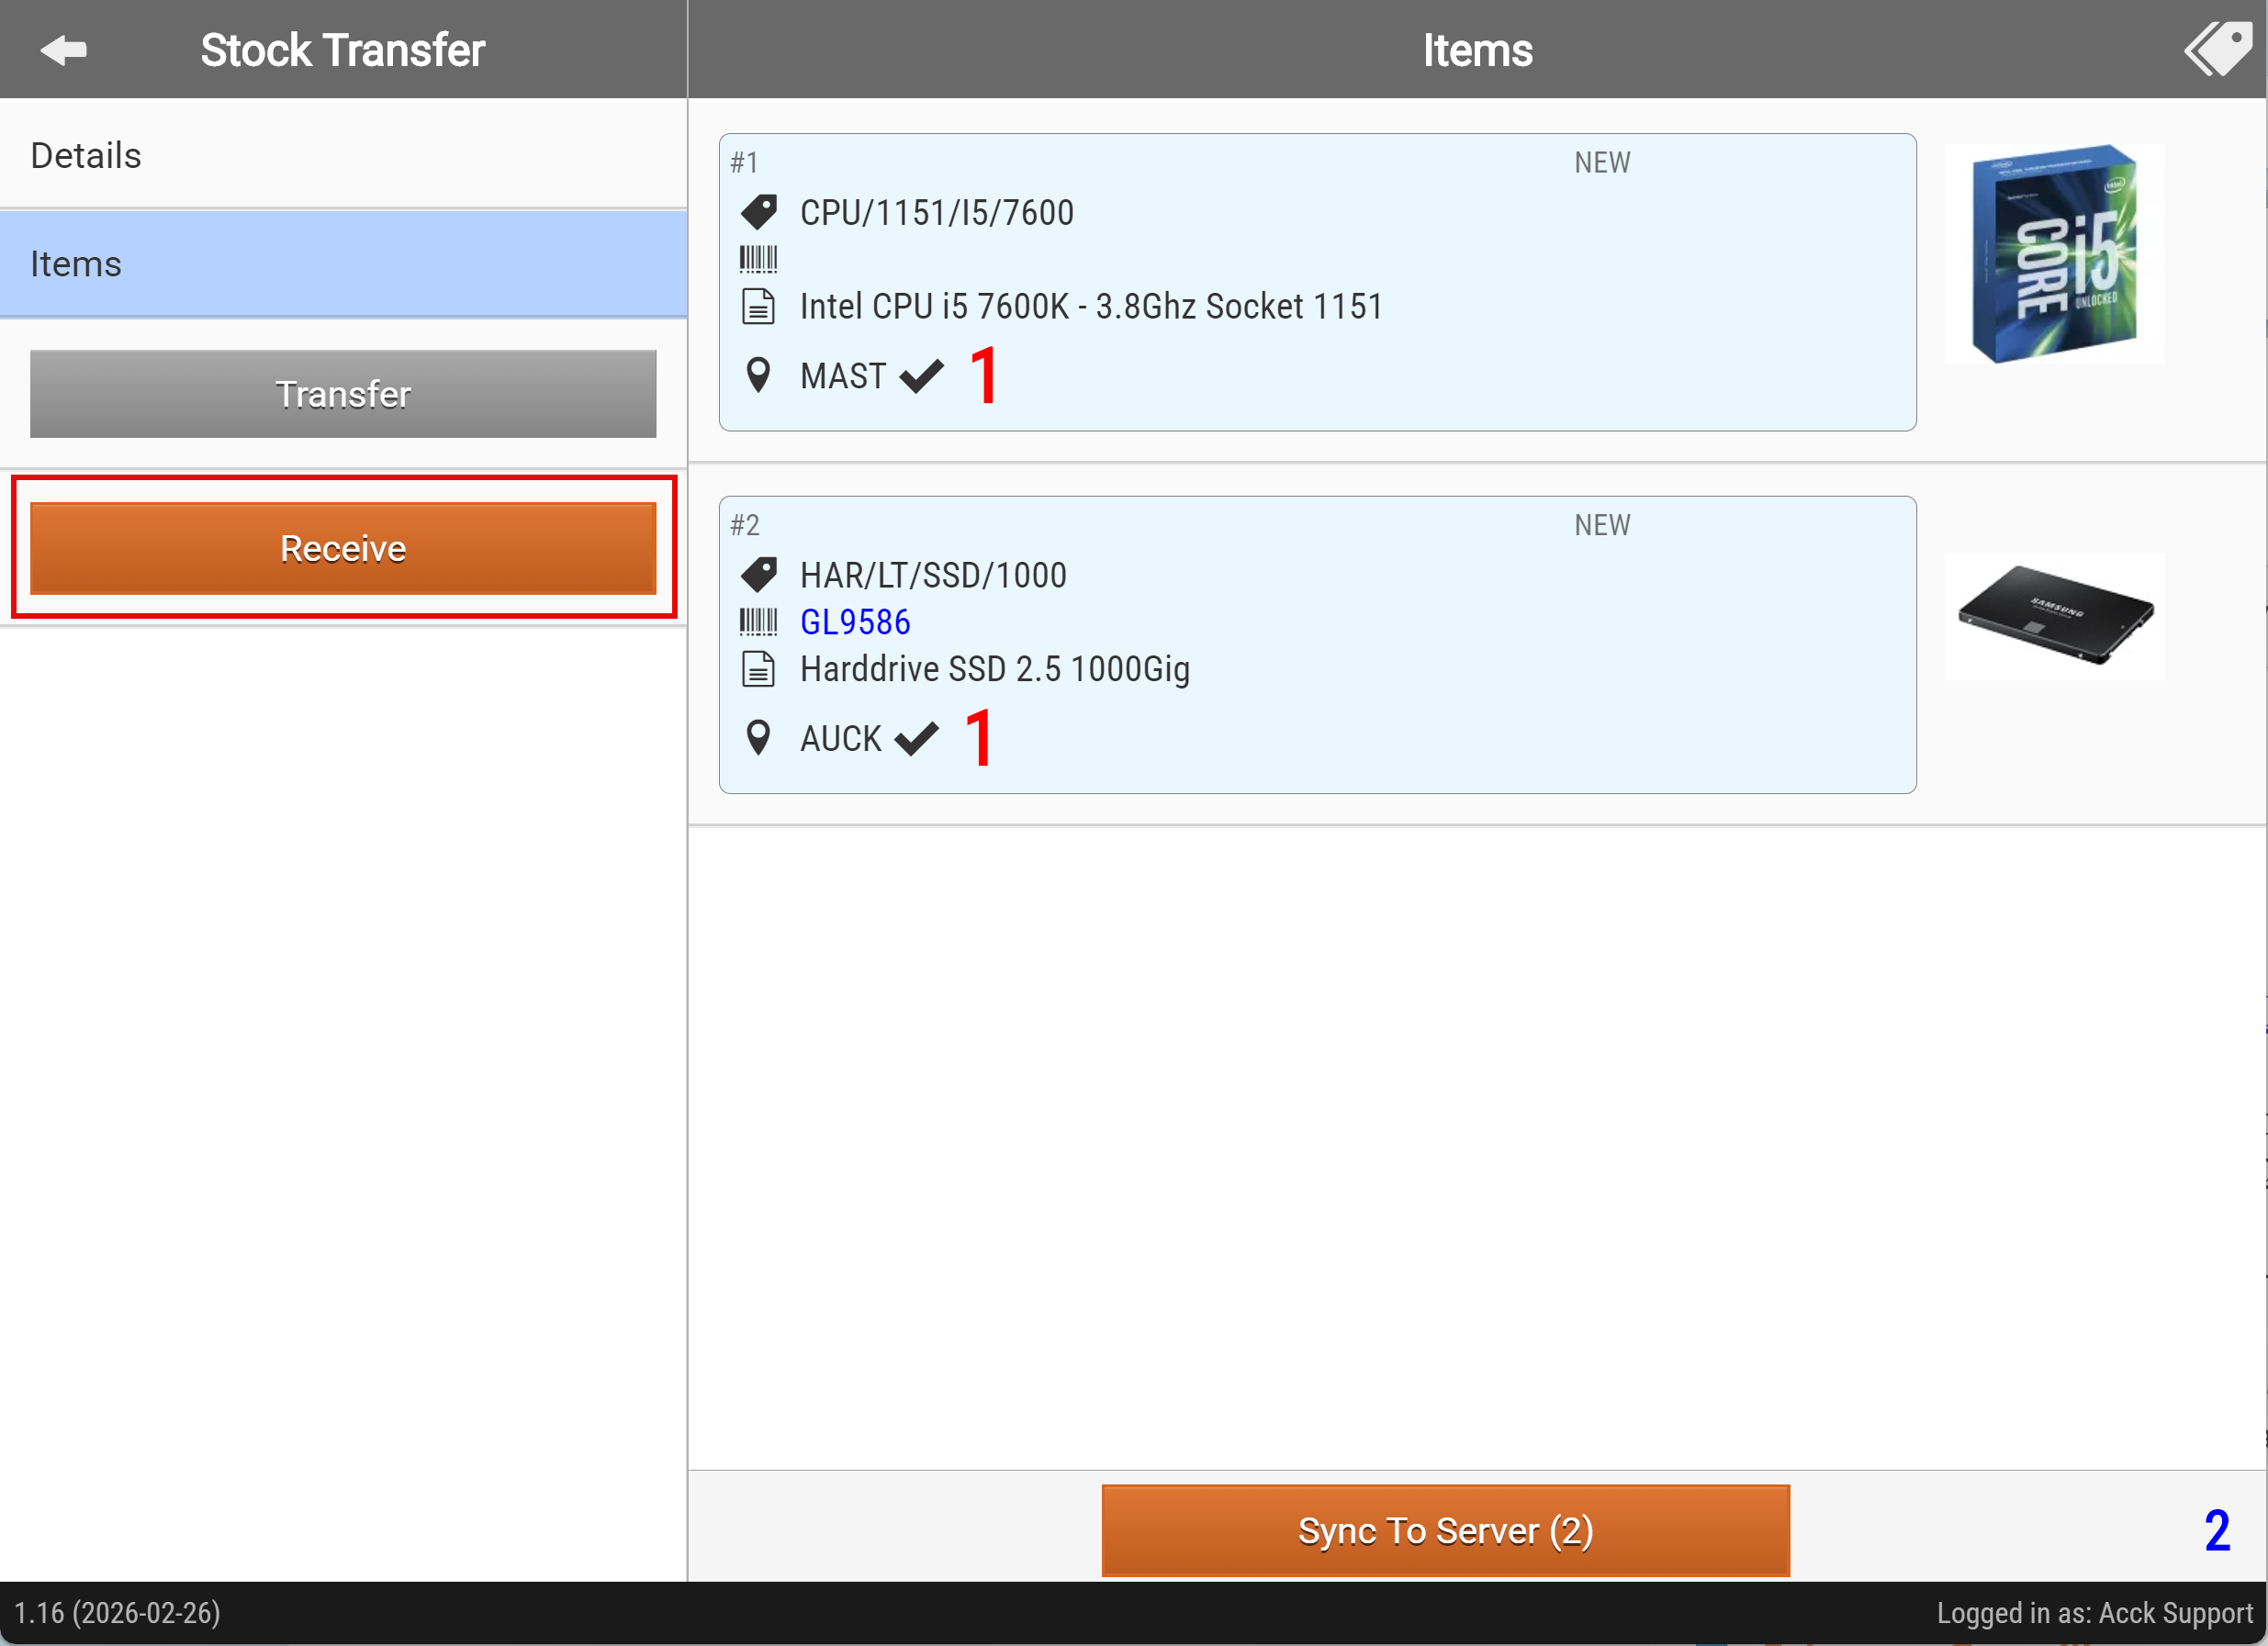Click the barcode icon in item #1
Screen dimensions: 2268x1646
(x=758, y=259)
